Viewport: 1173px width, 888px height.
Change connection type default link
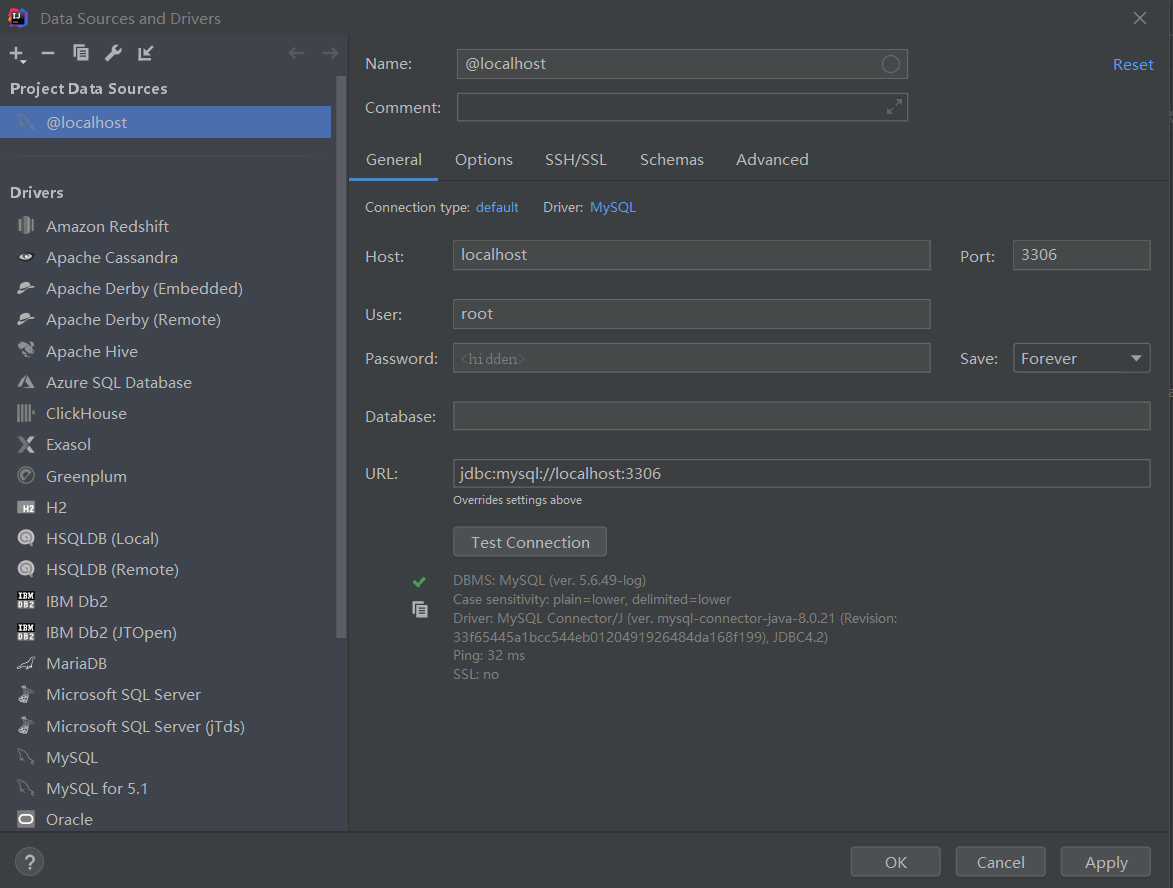pyautogui.click(x=497, y=207)
